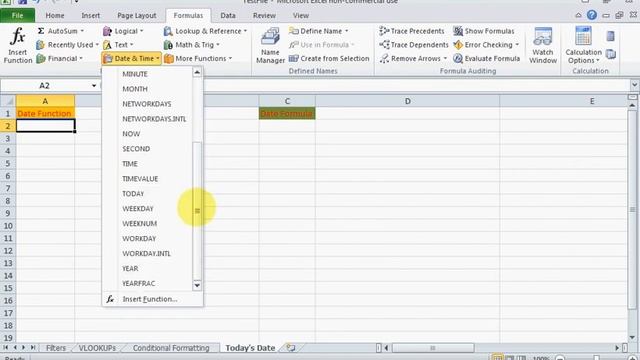This screenshot has width=640, height=360.
Task: Click the horizontal sheet scrollbar thumb
Action: [x=433, y=348]
